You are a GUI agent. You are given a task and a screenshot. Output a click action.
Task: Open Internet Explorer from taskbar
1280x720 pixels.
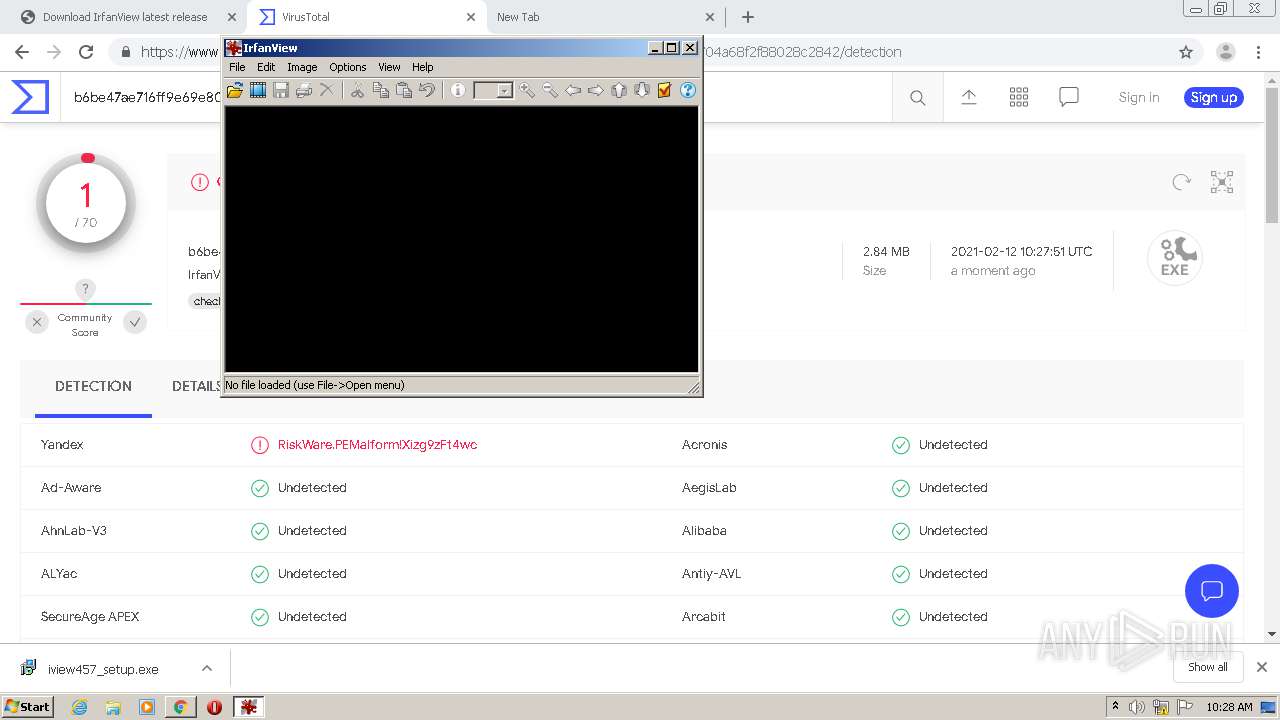80,707
